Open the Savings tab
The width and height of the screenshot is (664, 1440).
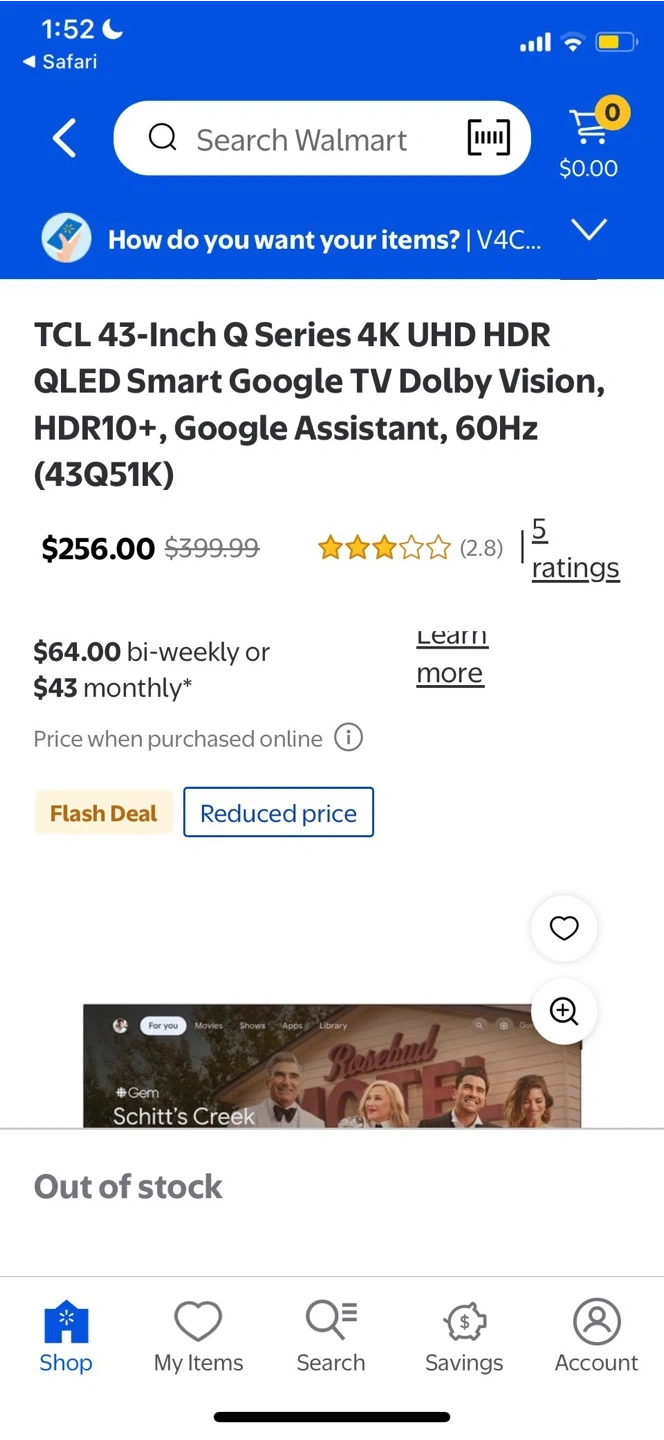tap(464, 1336)
